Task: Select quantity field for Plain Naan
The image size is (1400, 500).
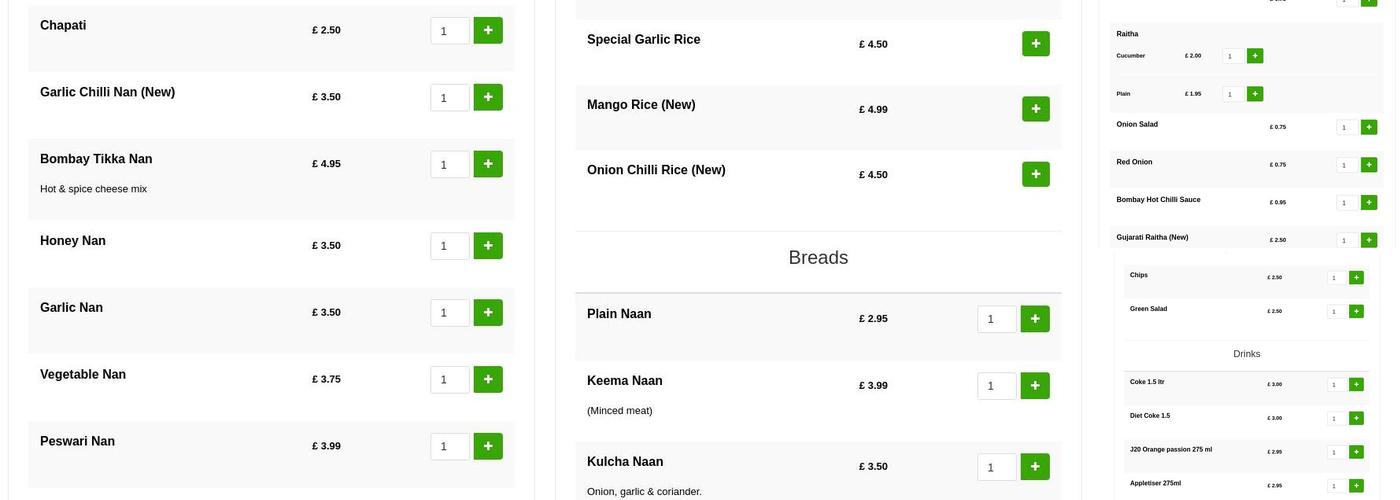Action: [996, 319]
